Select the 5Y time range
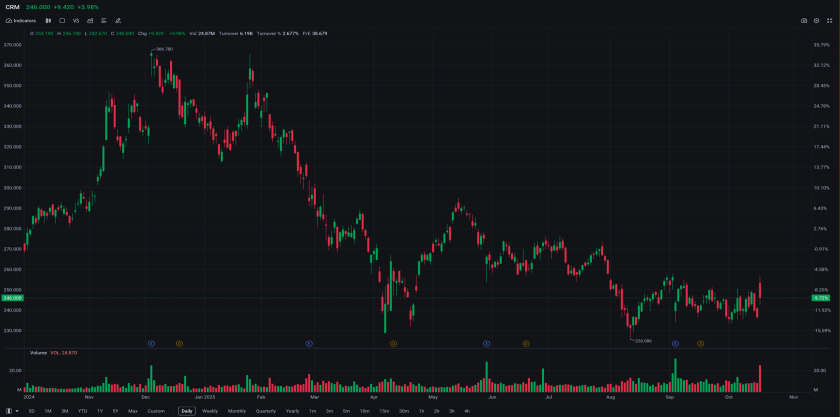 tap(116, 411)
